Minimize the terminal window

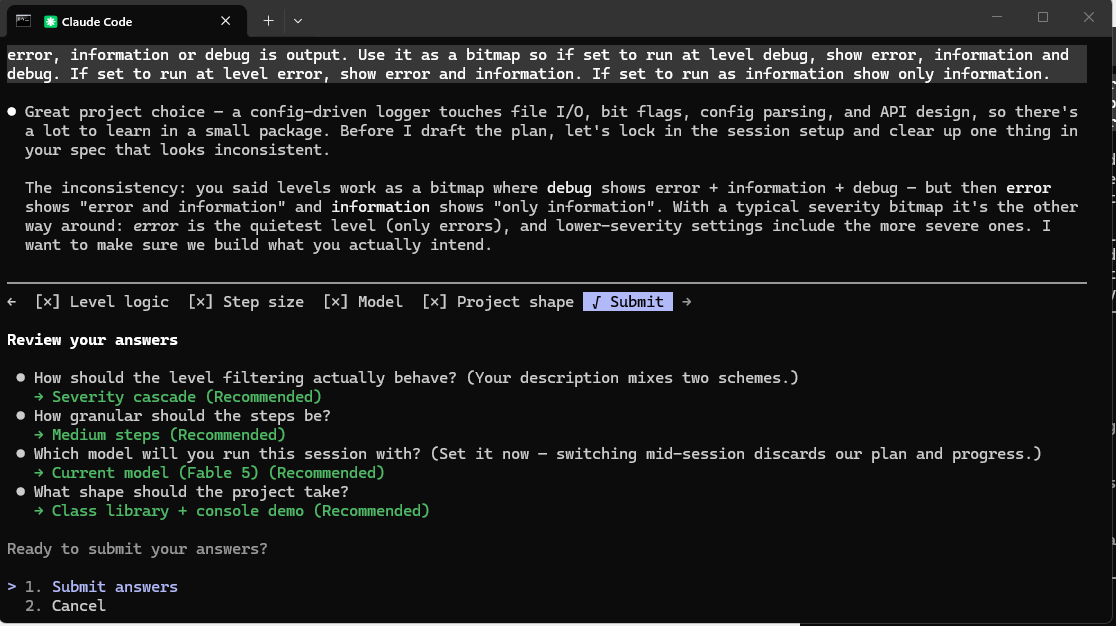(x=997, y=18)
